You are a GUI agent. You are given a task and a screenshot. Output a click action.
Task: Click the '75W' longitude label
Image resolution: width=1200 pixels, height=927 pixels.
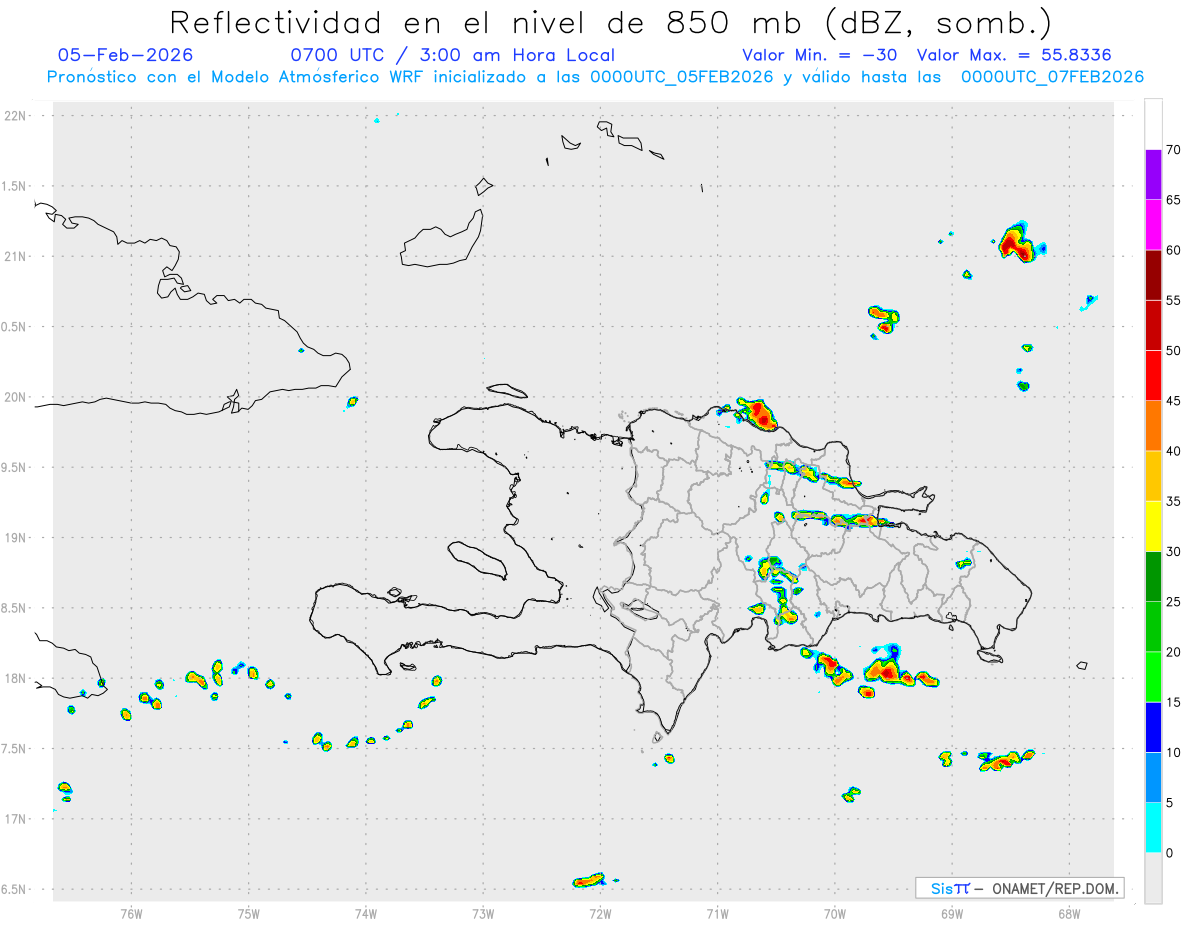(248, 913)
